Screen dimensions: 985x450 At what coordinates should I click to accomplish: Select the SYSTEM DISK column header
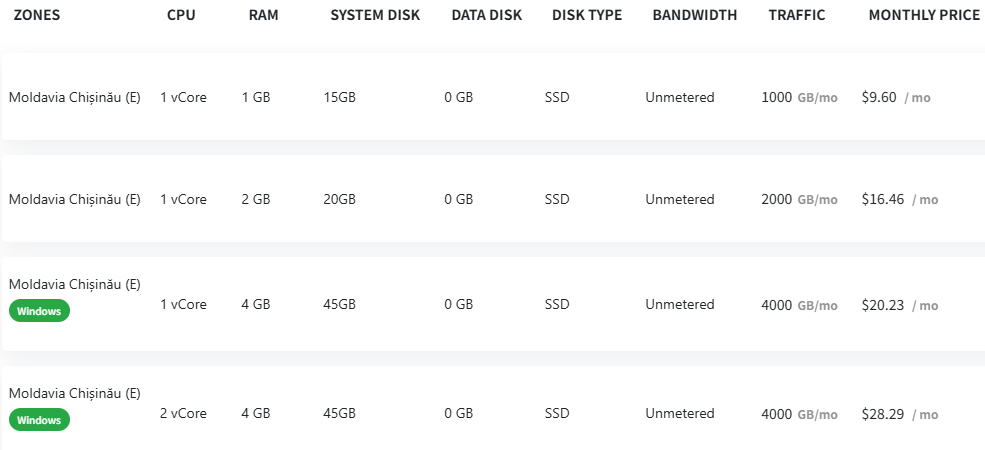tap(375, 15)
